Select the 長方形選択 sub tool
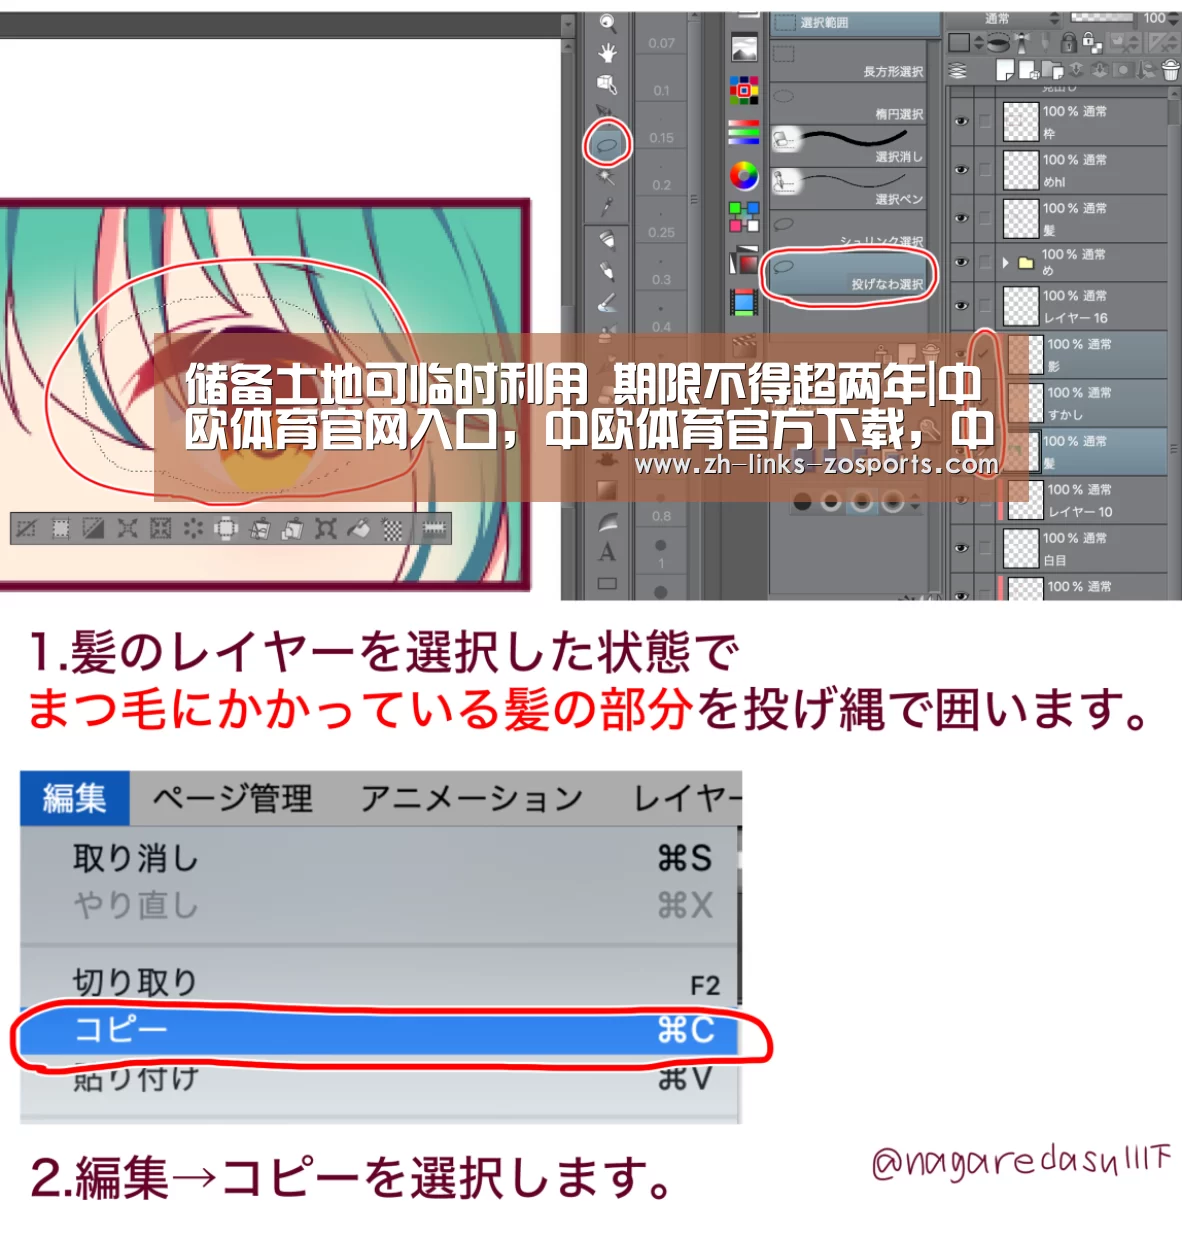The width and height of the screenshot is (1182, 1236). (x=848, y=62)
